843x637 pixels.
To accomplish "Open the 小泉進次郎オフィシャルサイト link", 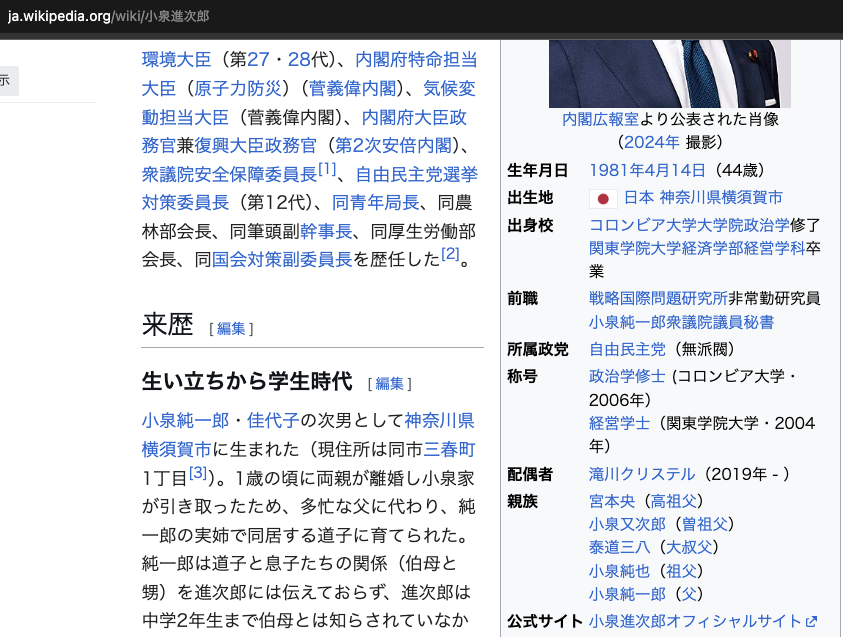I will click(696, 621).
